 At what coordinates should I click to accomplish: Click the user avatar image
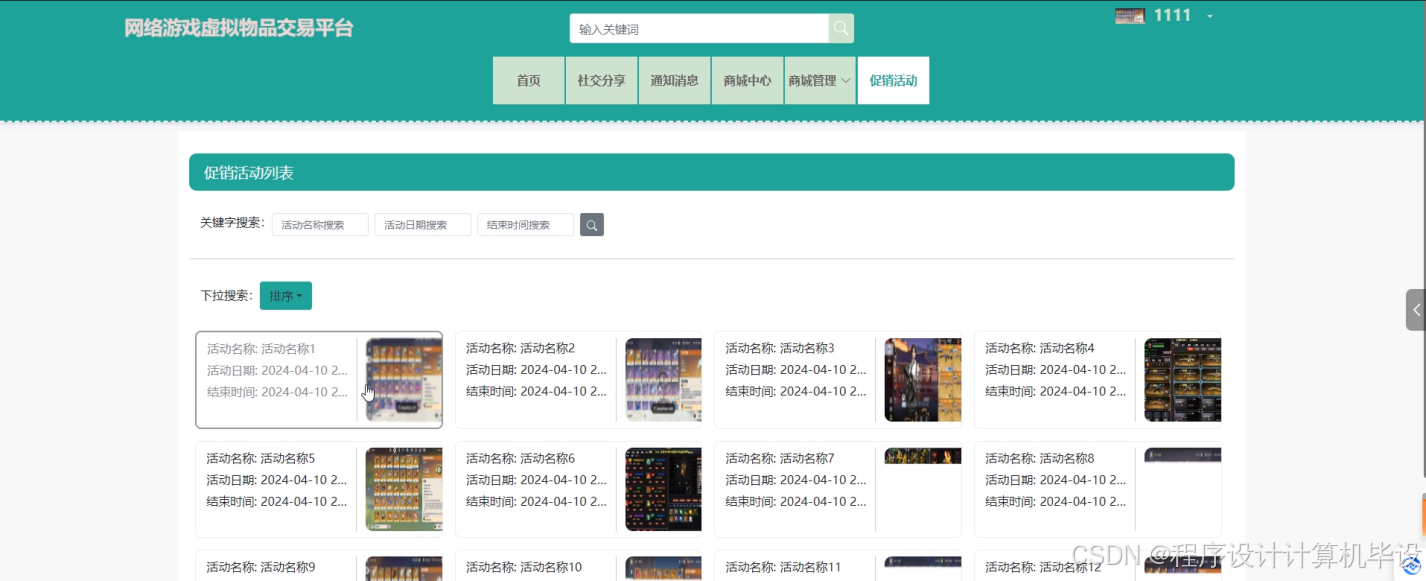1130,15
